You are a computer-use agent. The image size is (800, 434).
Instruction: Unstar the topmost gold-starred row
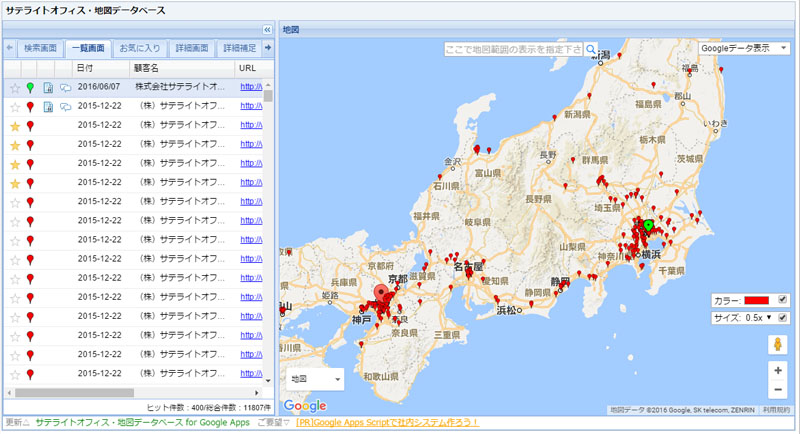(x=15, y=126)
